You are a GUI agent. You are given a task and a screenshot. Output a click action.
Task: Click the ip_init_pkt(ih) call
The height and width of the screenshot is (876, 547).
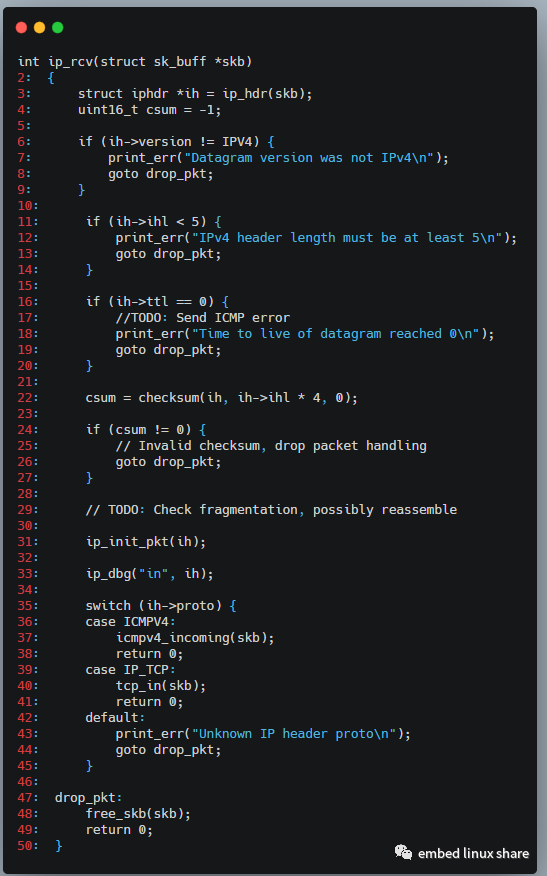click(146, 541)
